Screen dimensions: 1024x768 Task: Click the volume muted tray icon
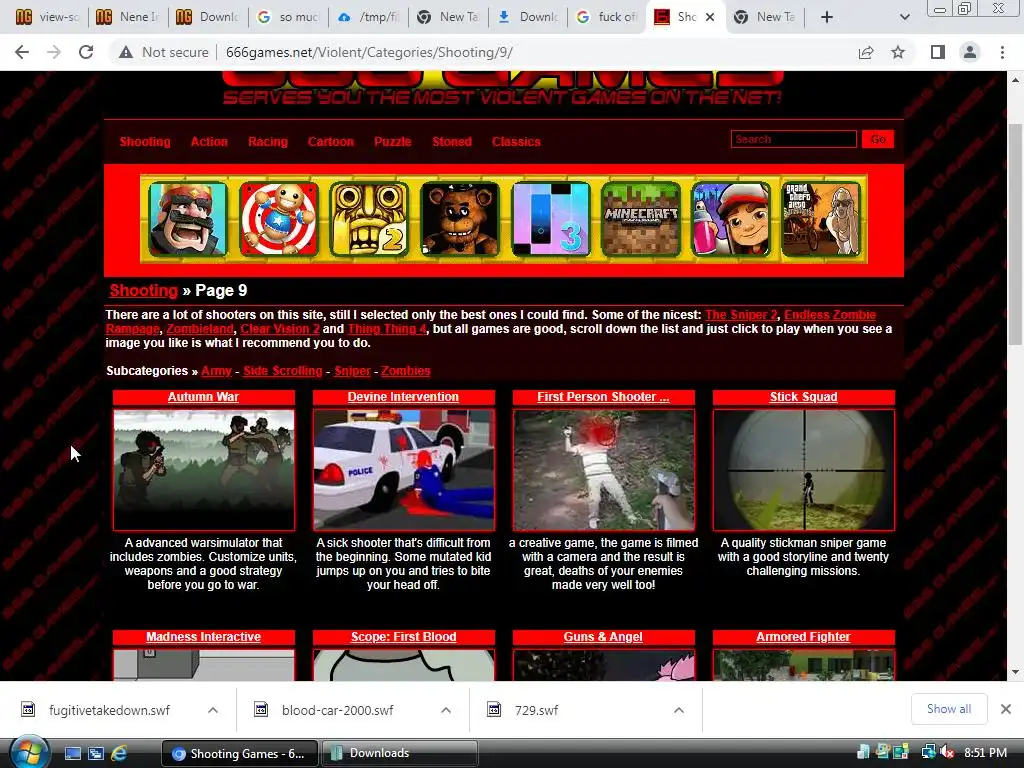click(x=947, y=753)
